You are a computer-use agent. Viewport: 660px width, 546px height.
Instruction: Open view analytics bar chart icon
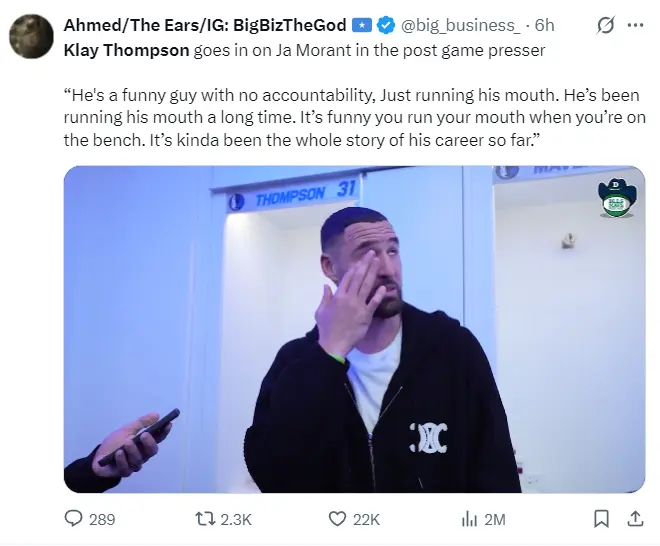[x=467, y=519]
